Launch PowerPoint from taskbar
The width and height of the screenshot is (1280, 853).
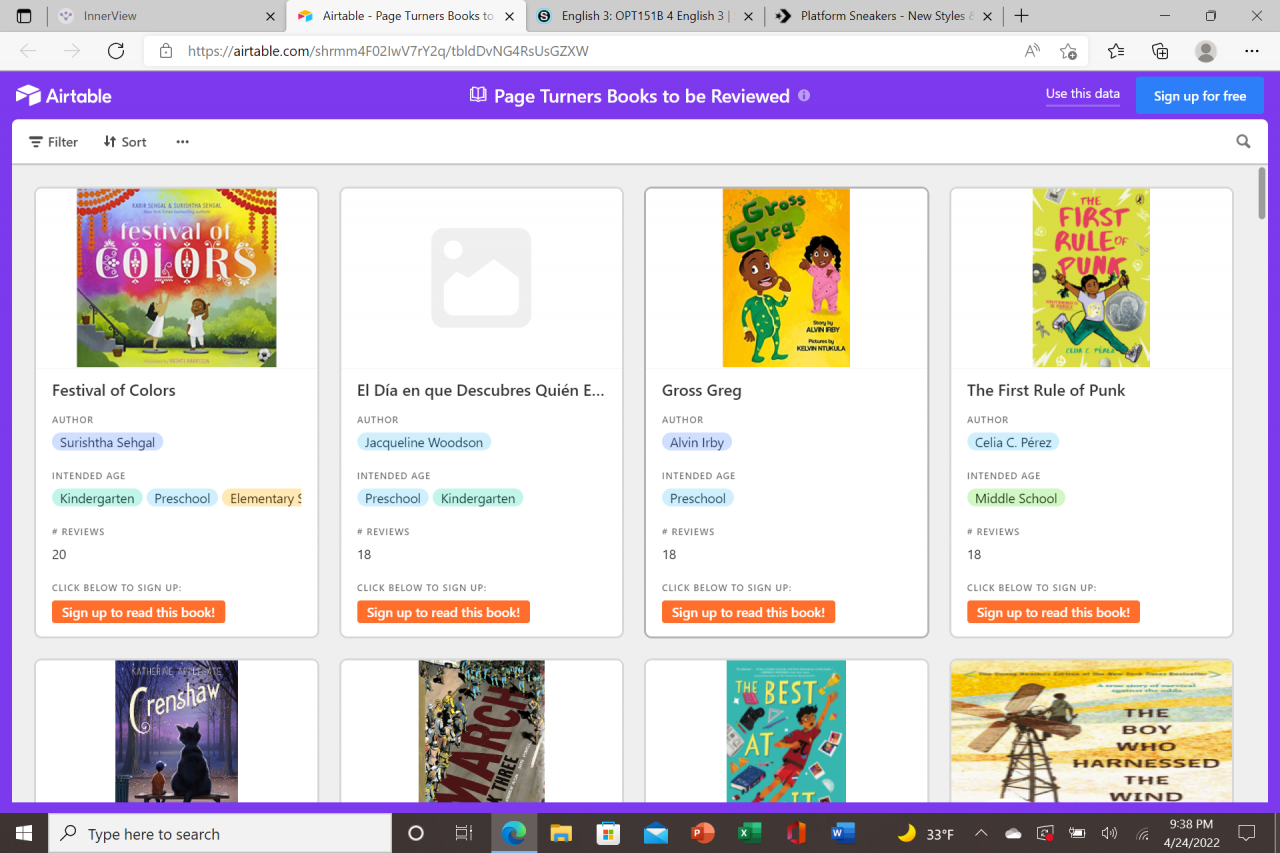[x=702, y=833]
